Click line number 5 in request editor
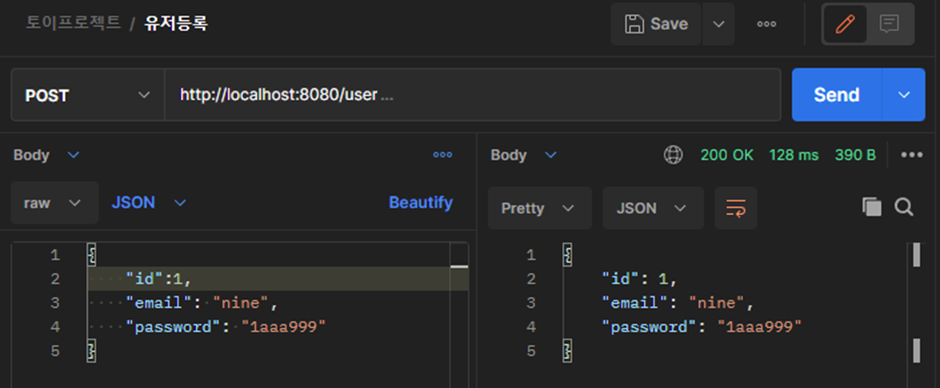 [x=55, y=351]
